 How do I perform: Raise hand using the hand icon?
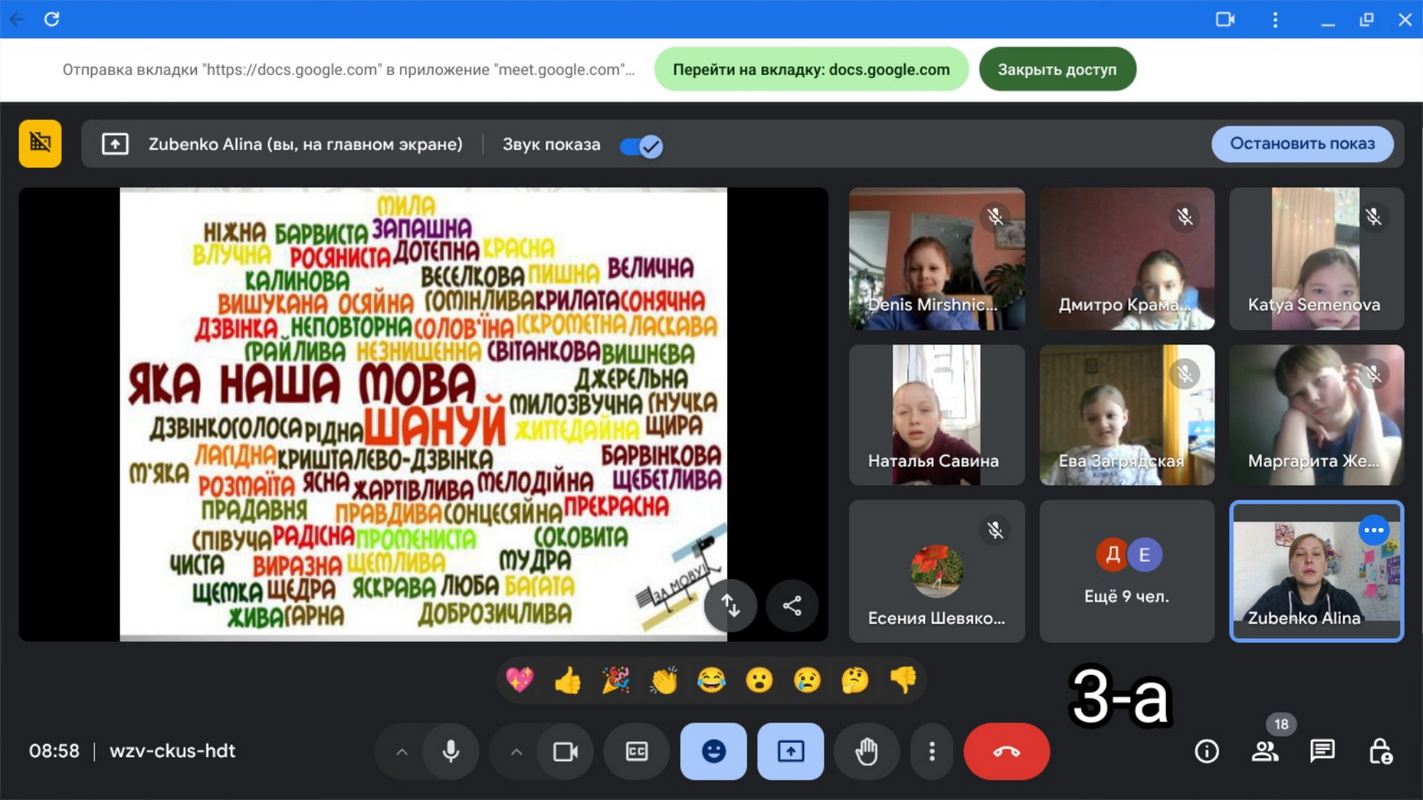click(866, 751)
